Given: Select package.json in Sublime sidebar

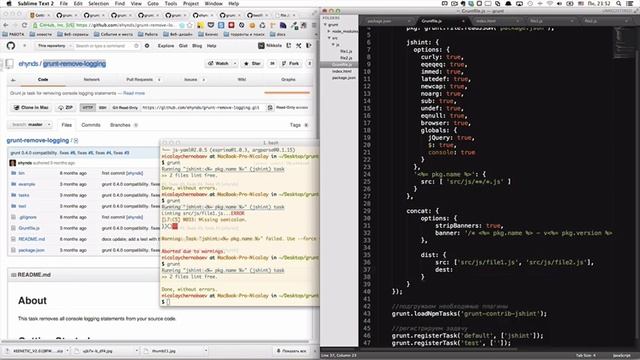Looking at the screenshot, I should pos(344,78).
